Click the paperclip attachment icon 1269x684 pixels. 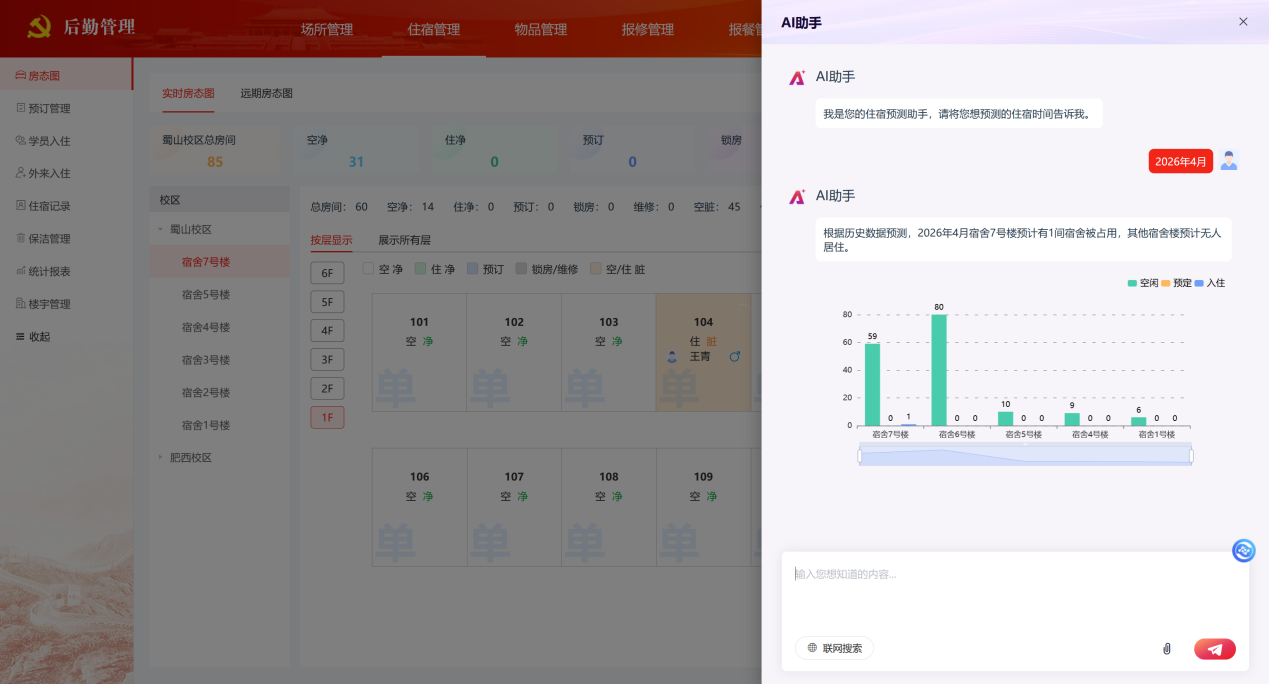tap(1166, 649)
